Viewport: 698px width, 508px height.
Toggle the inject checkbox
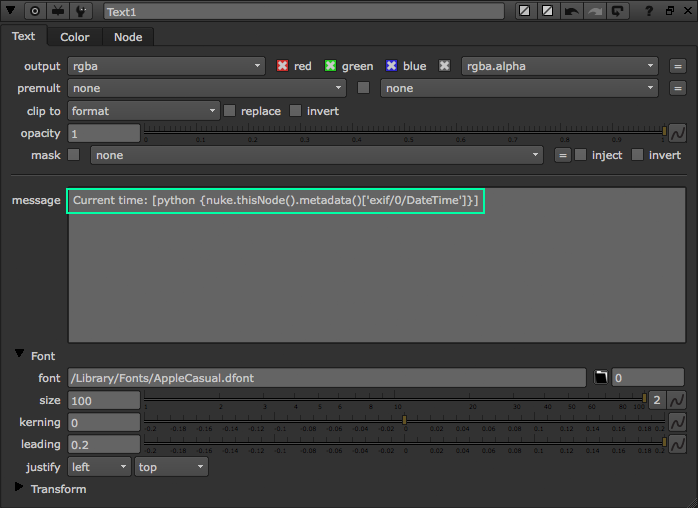tap(580, 155)
